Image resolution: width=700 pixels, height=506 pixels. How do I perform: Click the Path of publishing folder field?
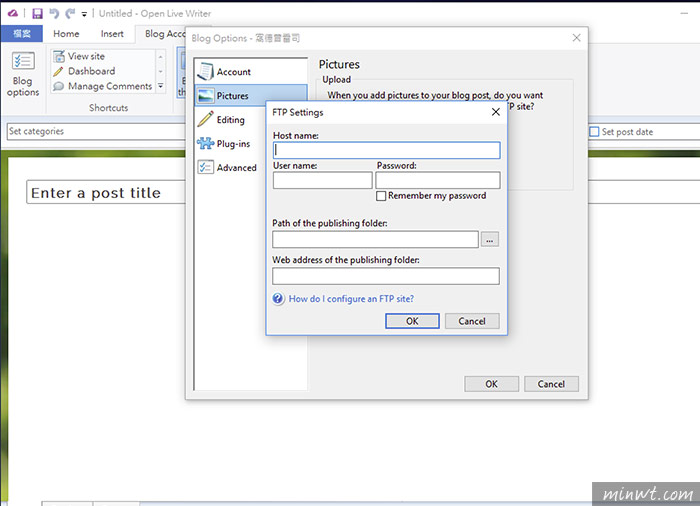click(375, 239)
